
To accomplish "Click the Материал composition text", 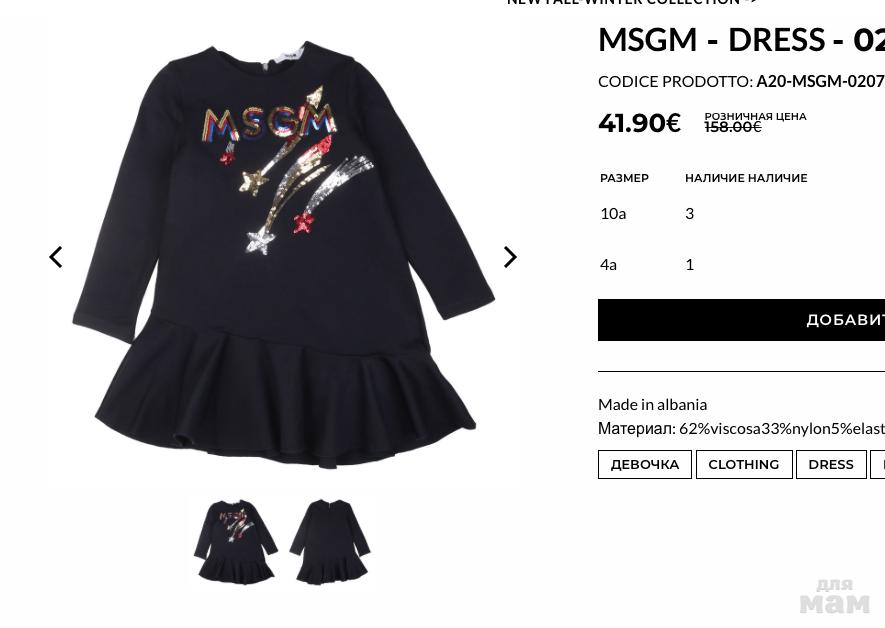I will tap(741, 429).
